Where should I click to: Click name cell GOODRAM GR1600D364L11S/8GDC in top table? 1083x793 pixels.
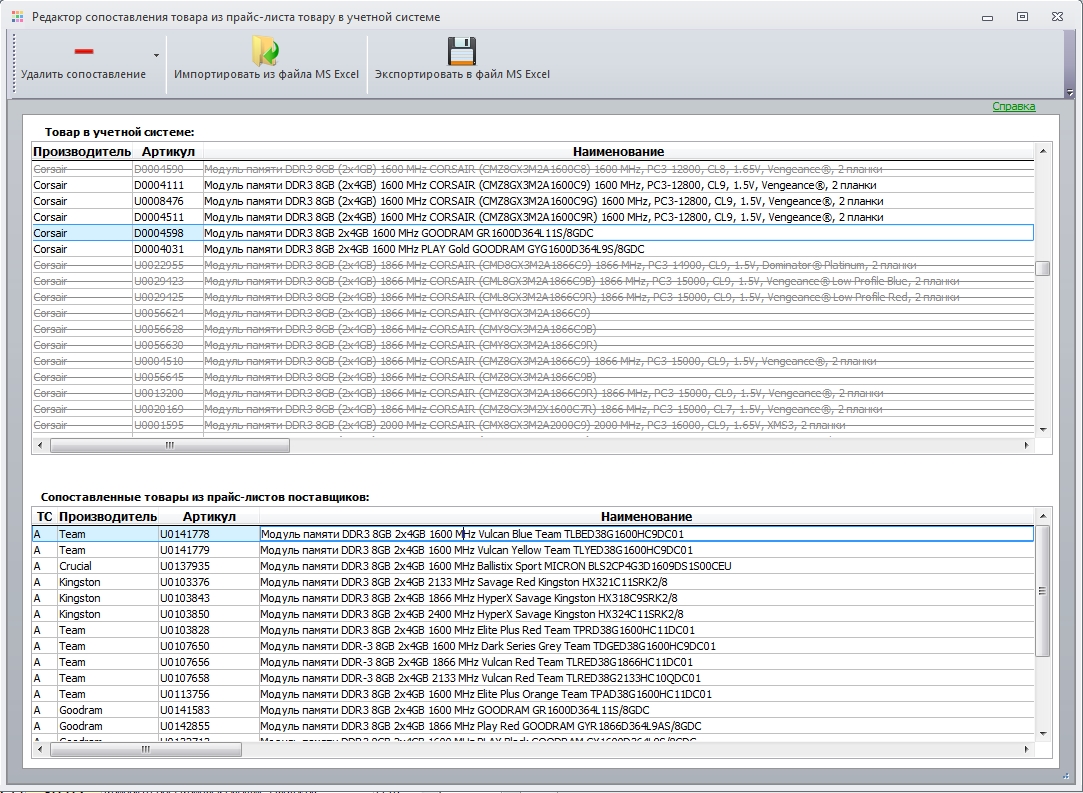pos(618,233)
